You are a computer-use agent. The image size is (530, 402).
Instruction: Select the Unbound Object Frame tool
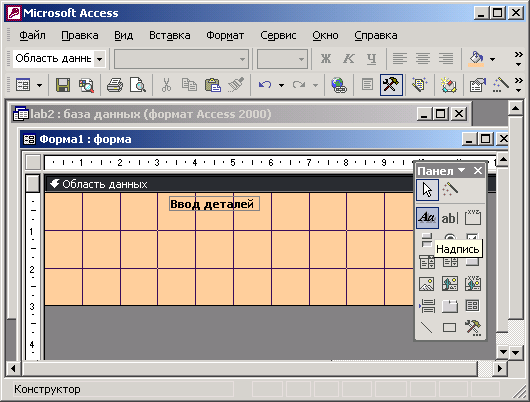coord(450,284)
